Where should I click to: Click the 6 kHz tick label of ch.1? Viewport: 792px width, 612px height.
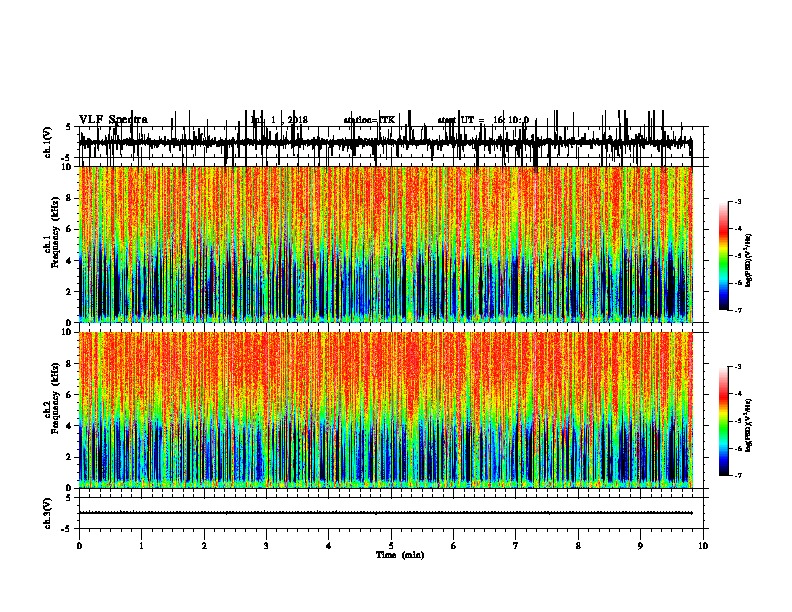click(x=70, y=229)
